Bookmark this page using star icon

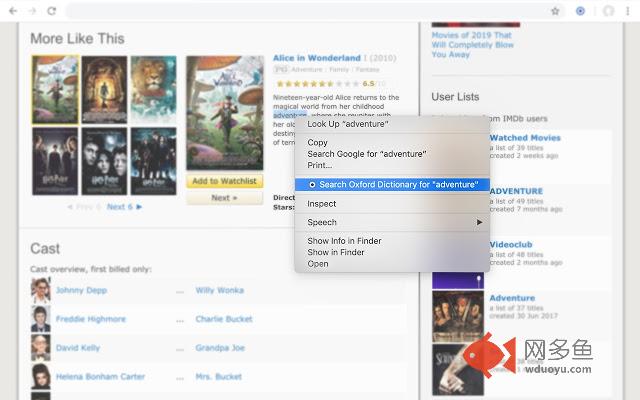click(555, 11)
